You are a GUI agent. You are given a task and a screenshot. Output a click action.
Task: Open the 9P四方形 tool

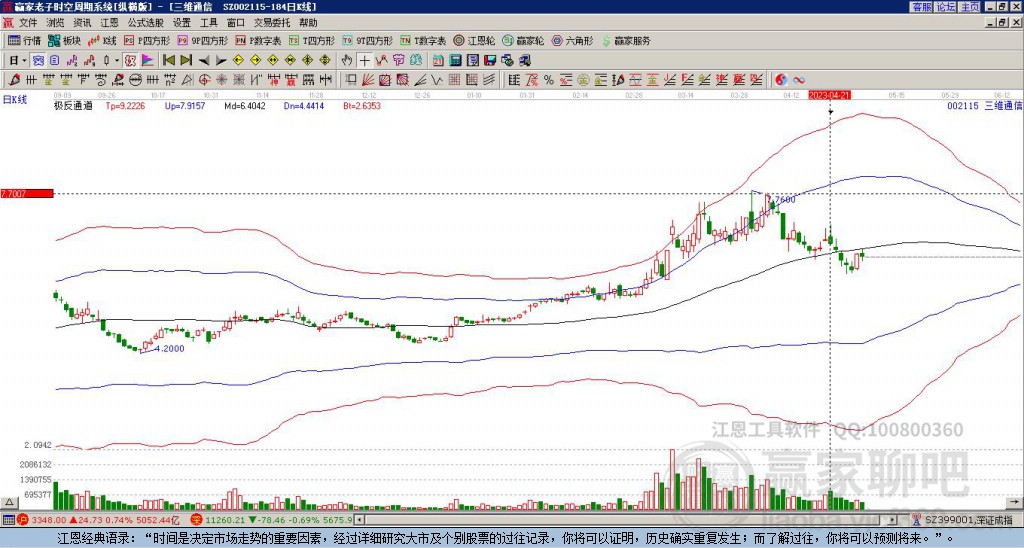[x=202, y=40]
